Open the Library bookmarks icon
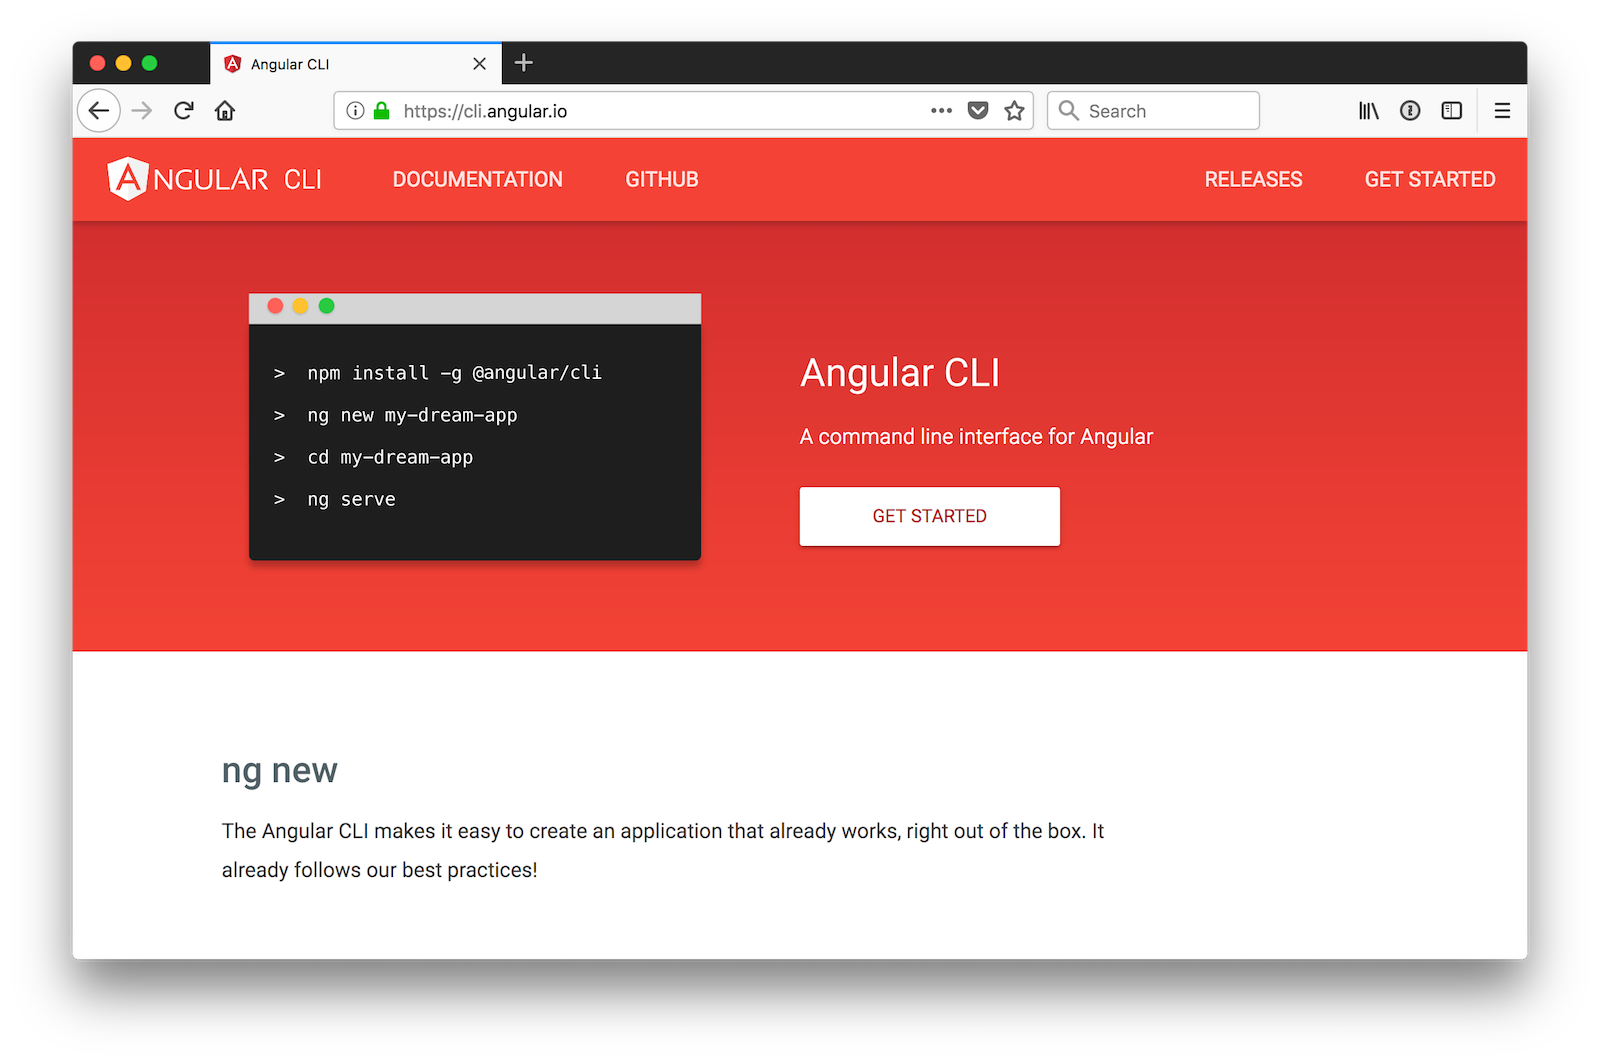This screenshot has height=1063, width=1600. click(1368, 111)
